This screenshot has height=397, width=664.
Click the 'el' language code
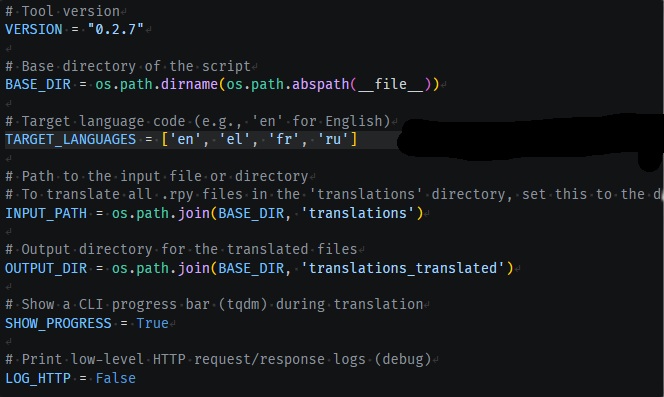[235, 139]
